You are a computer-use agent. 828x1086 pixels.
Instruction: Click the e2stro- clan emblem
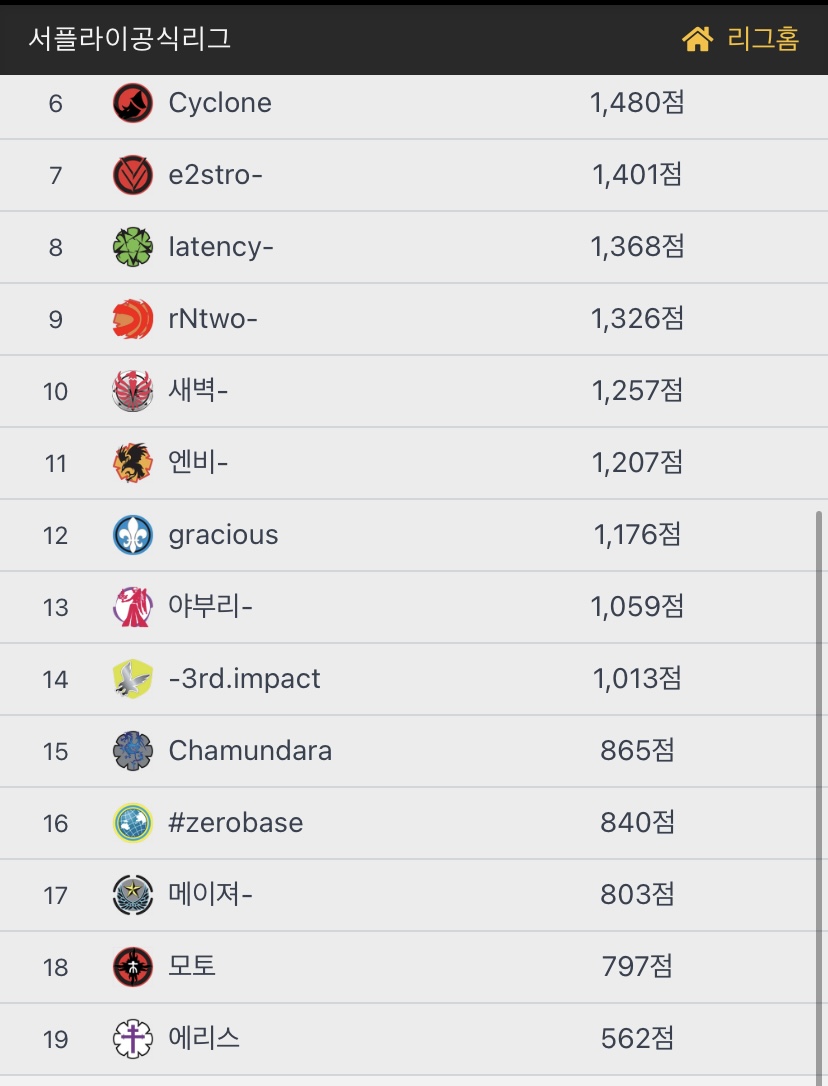point(133,175)
